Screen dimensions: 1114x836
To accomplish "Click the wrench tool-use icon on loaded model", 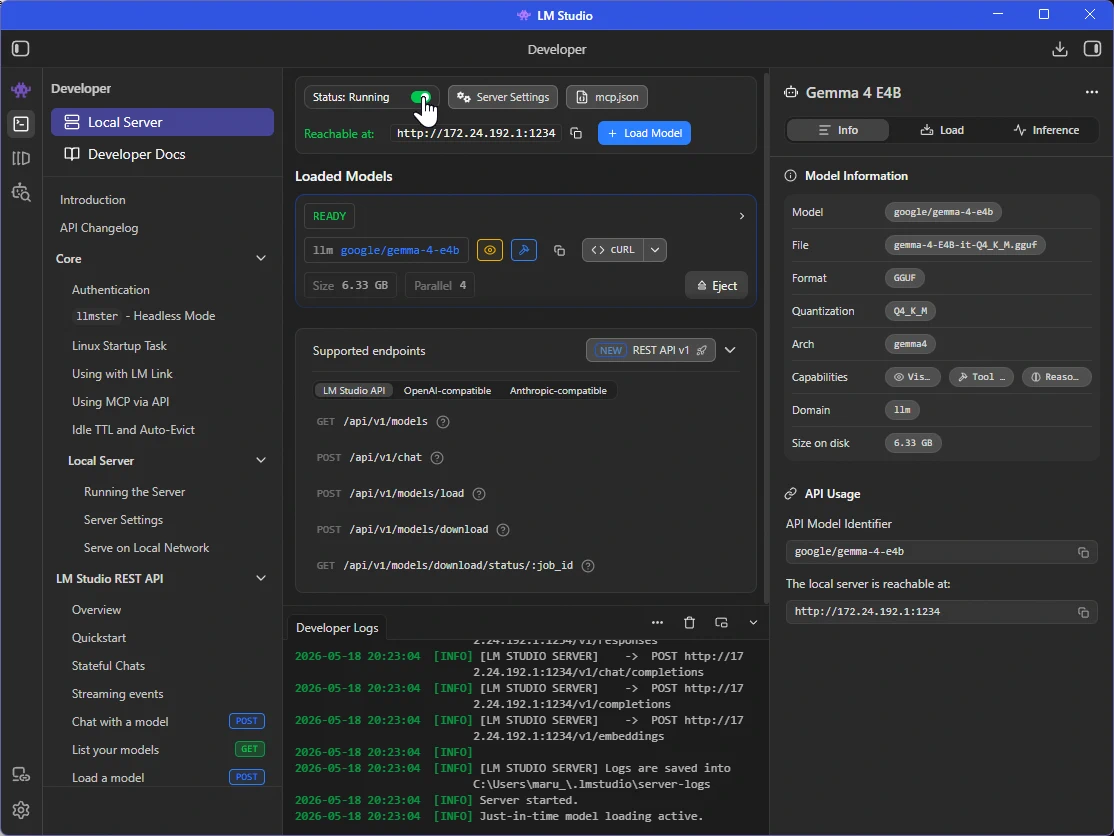I will (x=524, y=250).
